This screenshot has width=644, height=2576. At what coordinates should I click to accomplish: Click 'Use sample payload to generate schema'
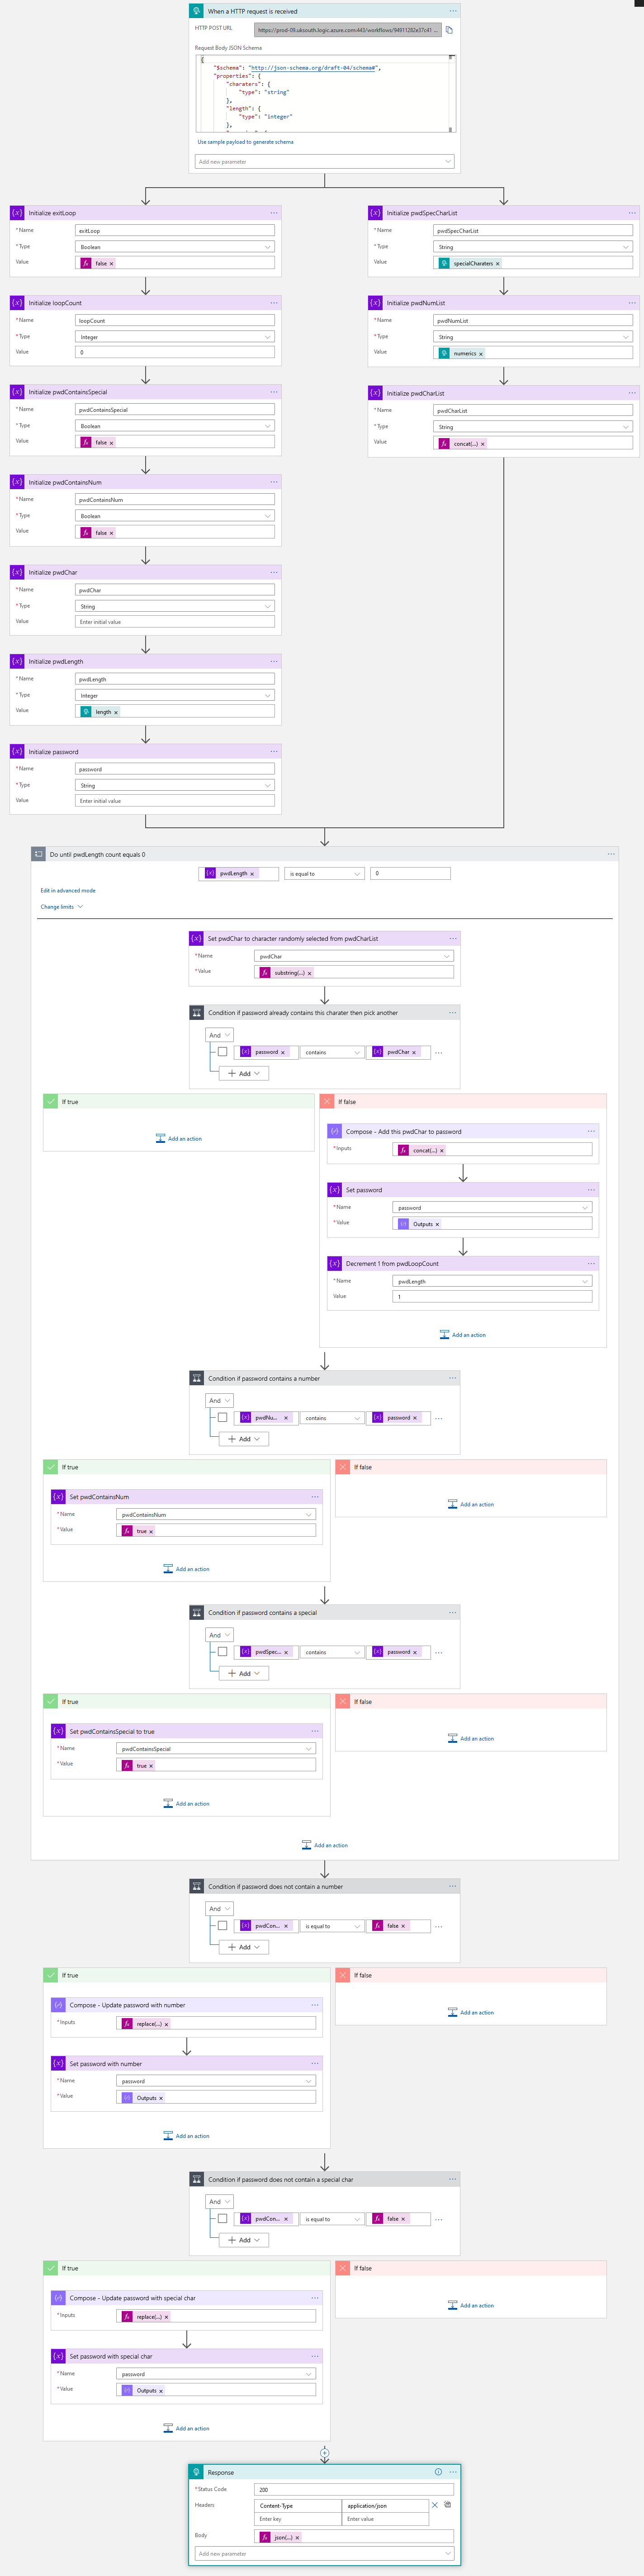coord(245,142)
